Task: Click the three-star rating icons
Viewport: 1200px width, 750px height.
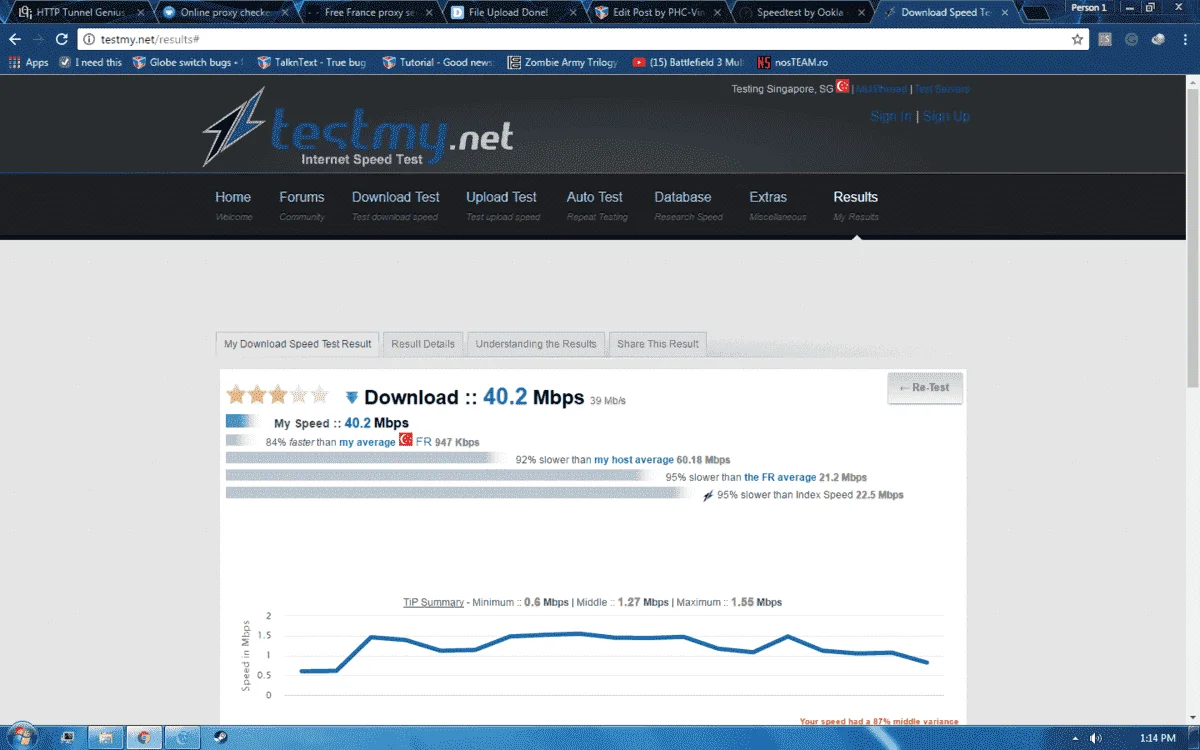Action: [x=277, y=395]
